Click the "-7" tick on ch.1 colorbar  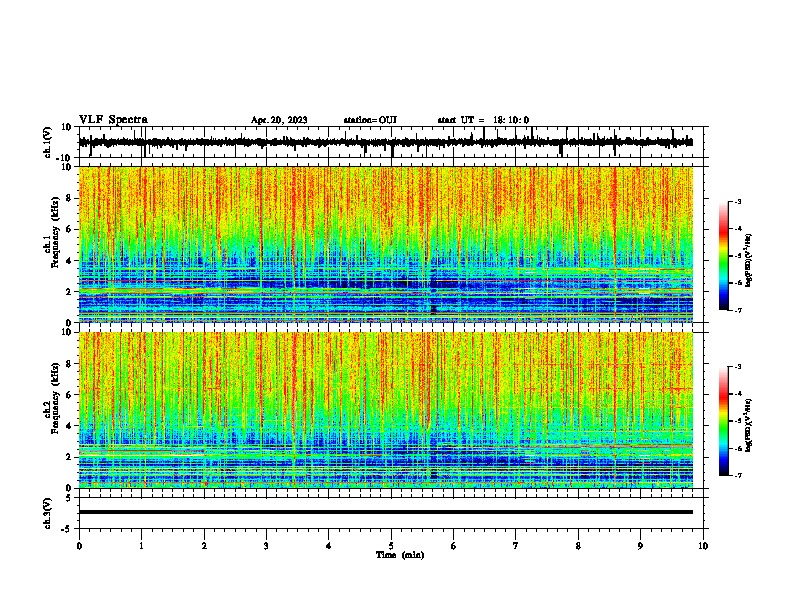click(x=738, y=310)
